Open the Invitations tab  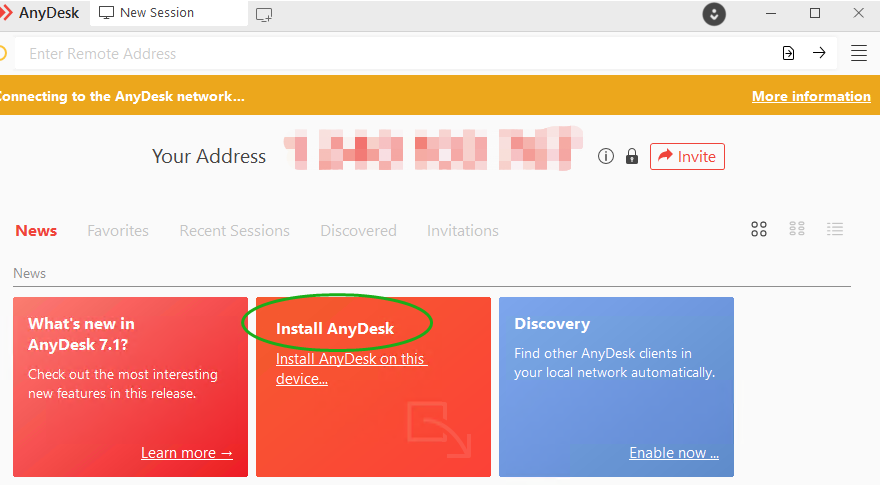coord(462,231)
